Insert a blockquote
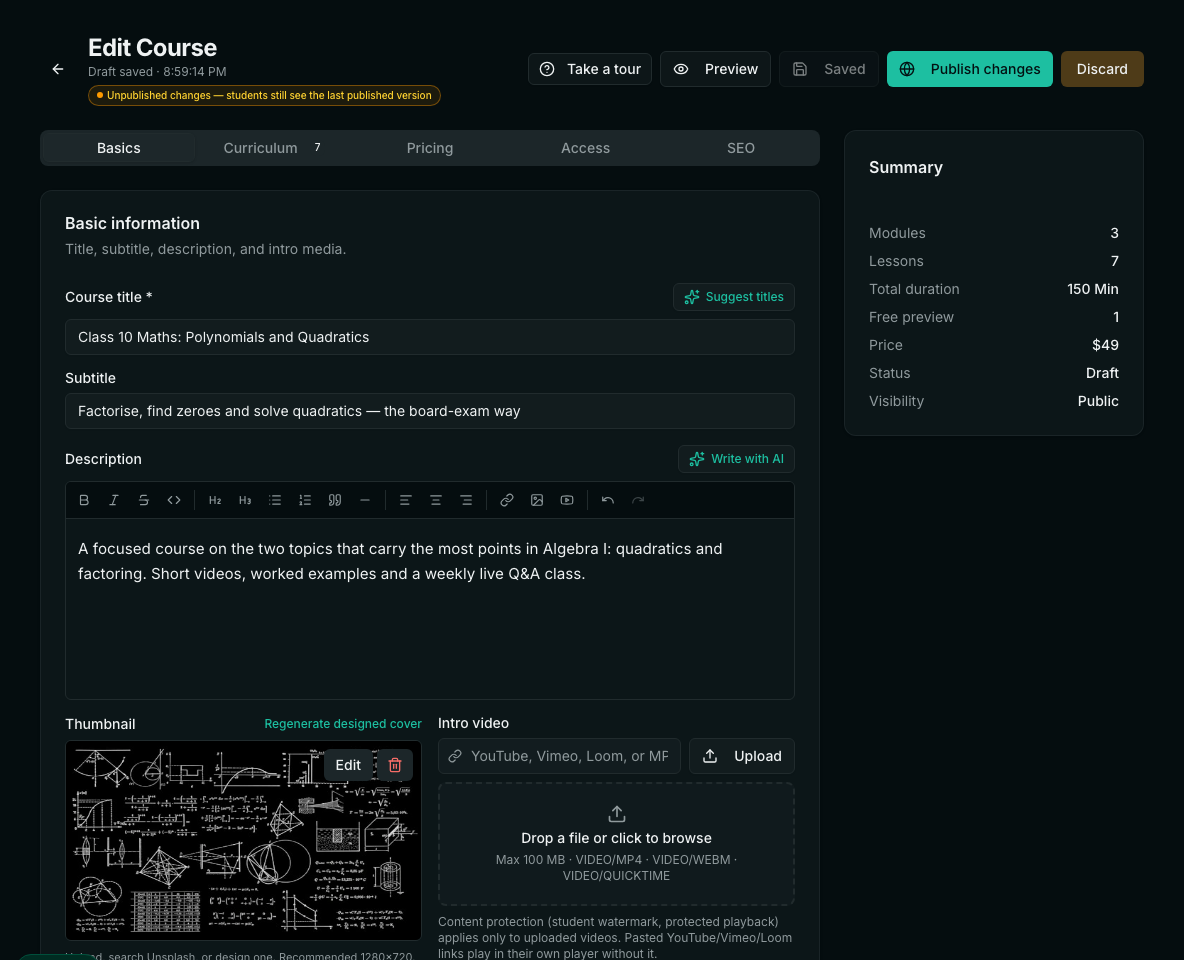 point(335,500)
